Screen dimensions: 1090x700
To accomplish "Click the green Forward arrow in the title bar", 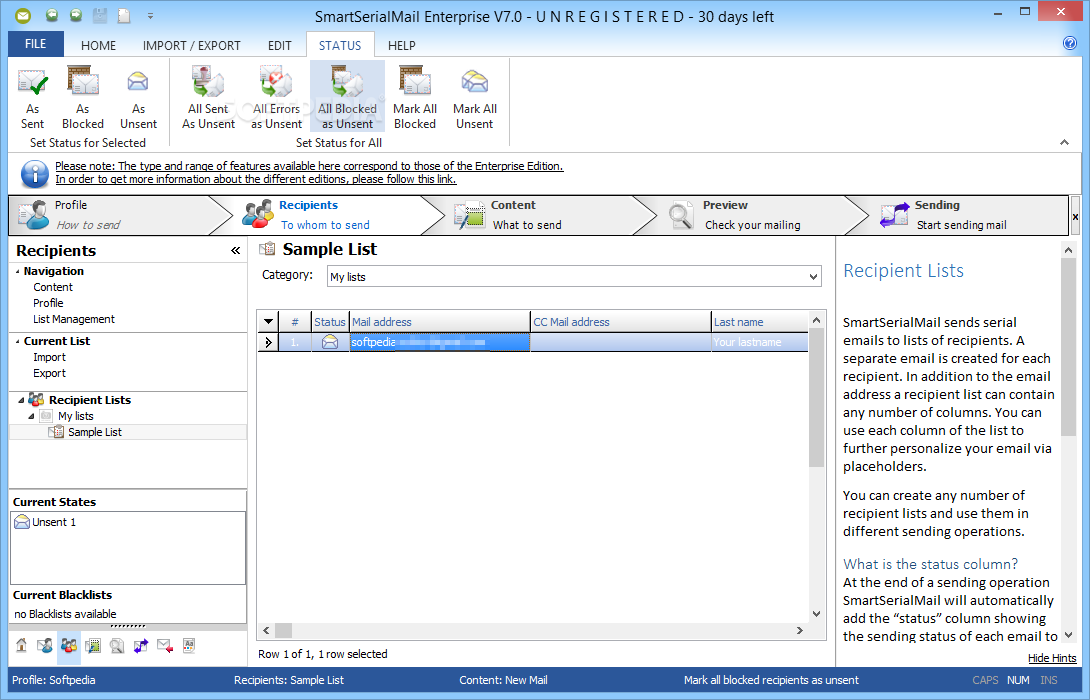I will [x=76, y=15].
